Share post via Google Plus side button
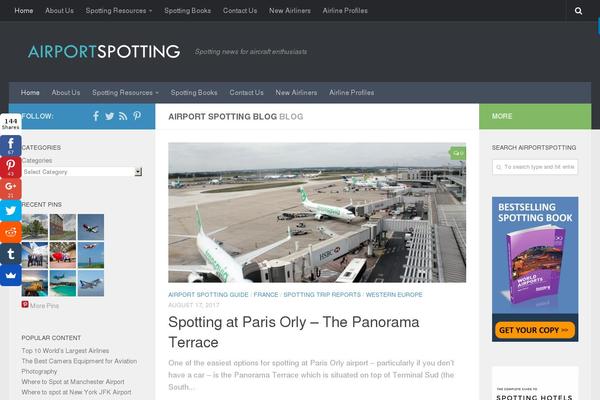 pyautogui.click(x=11, y=188)
